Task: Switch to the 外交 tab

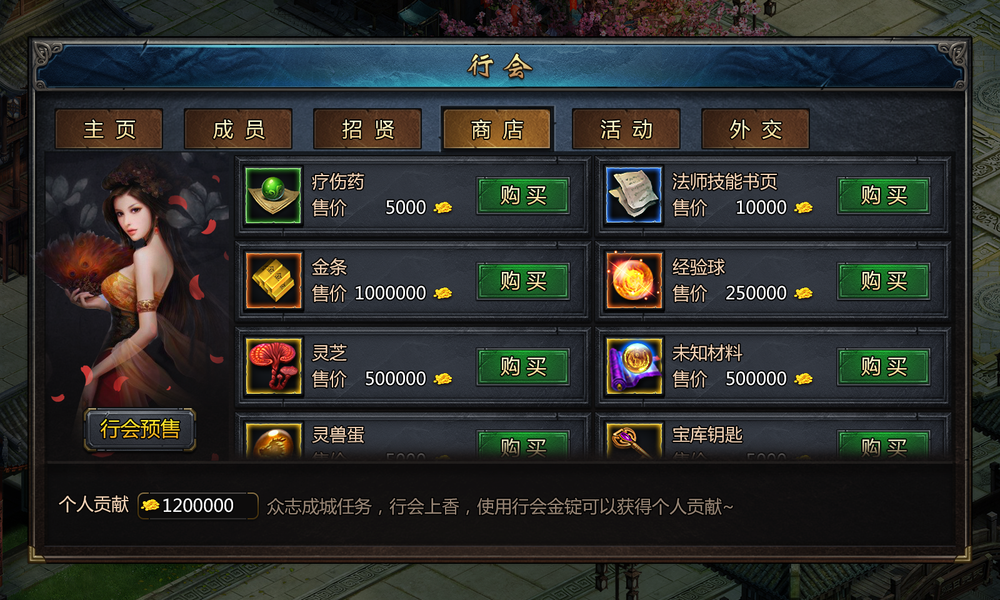Action: pos(755,129)
